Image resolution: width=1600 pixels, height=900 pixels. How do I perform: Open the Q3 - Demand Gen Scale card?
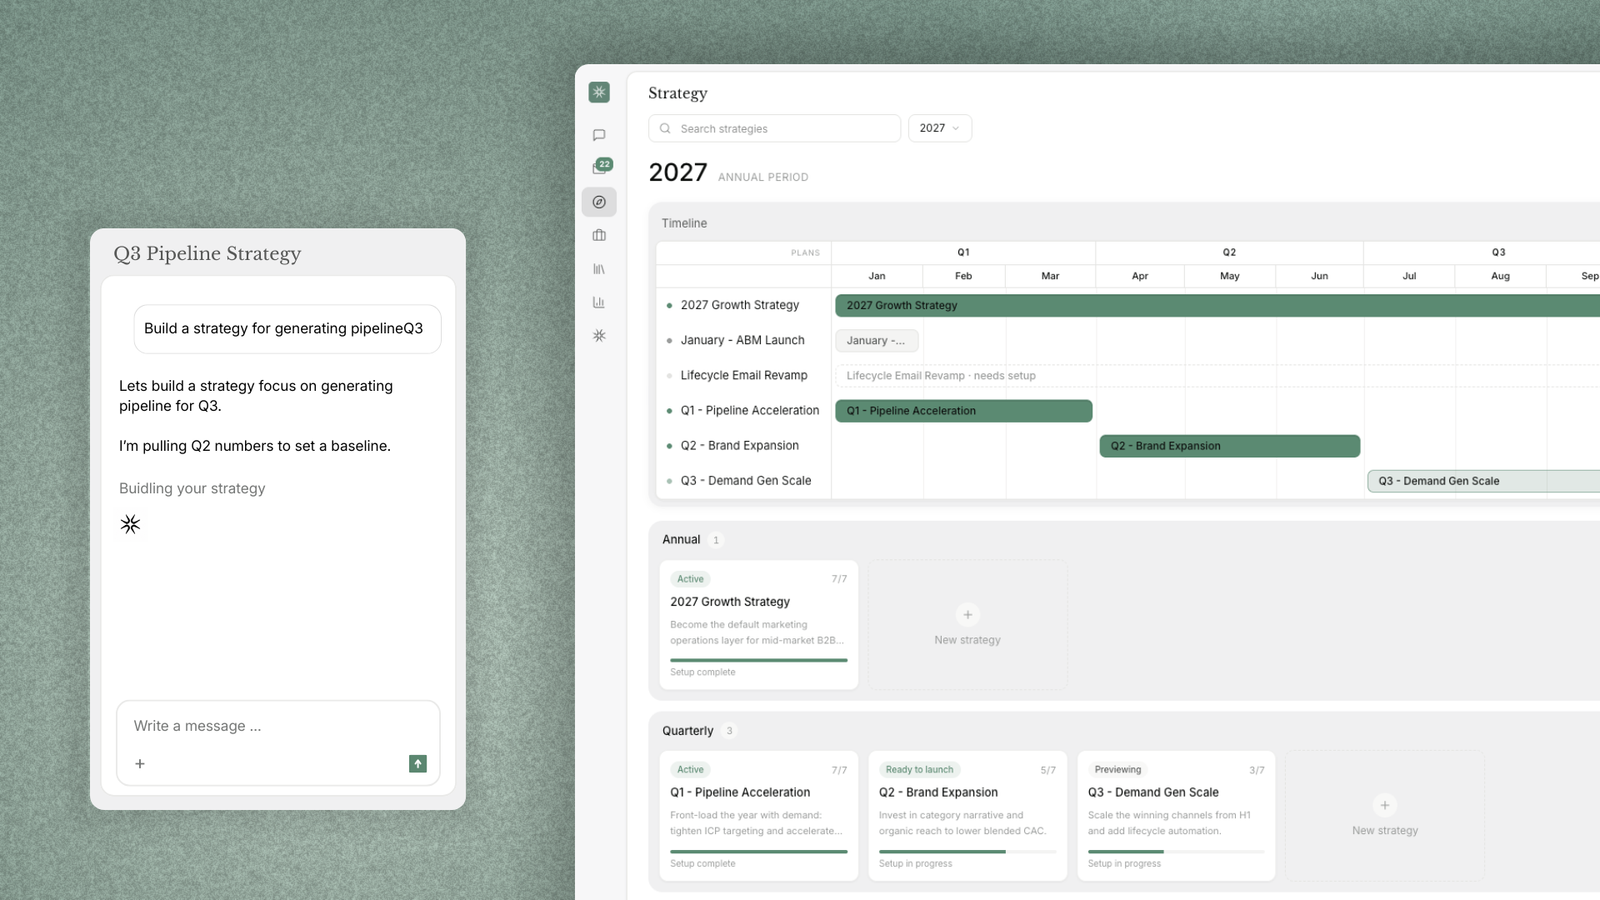click(x=1176, y=816)
